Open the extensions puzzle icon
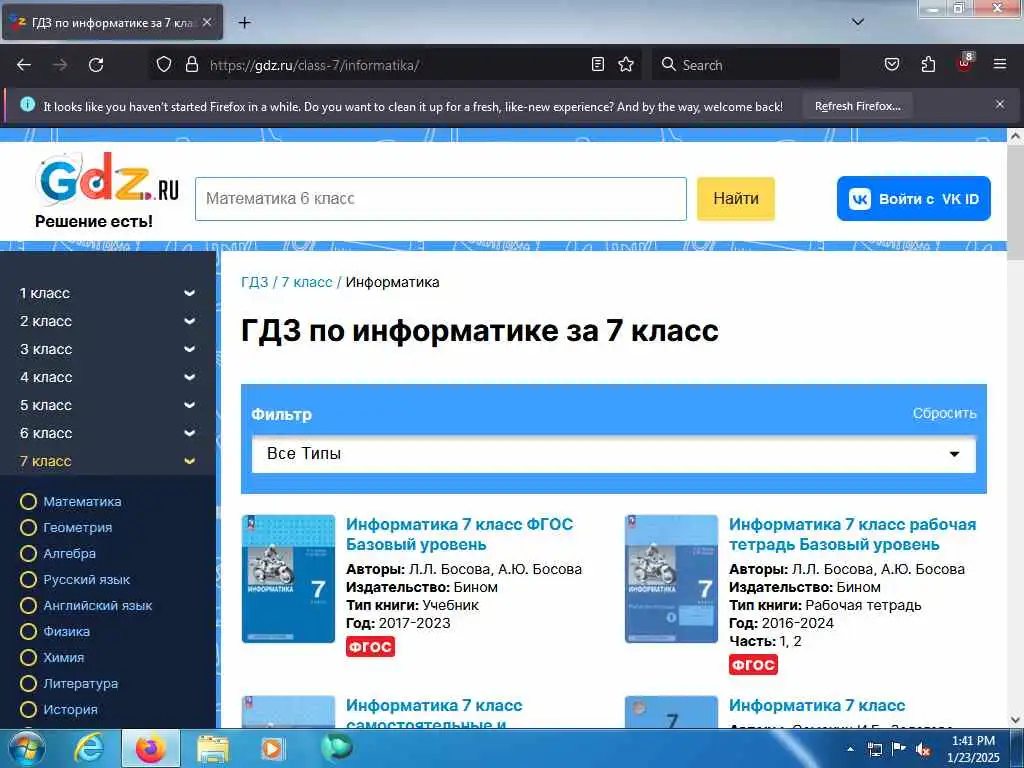Viewport: 1024px width, 768px height. pos(928,65)
